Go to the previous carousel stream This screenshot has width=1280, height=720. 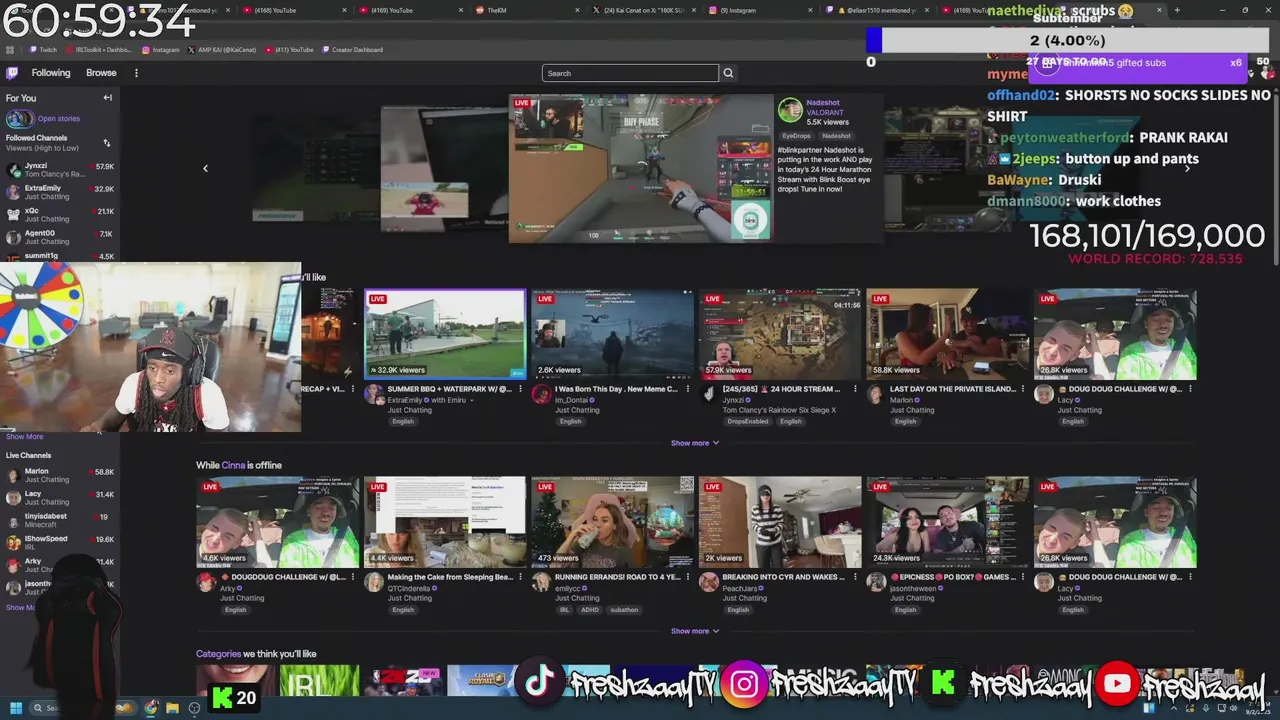coord(205,168)
